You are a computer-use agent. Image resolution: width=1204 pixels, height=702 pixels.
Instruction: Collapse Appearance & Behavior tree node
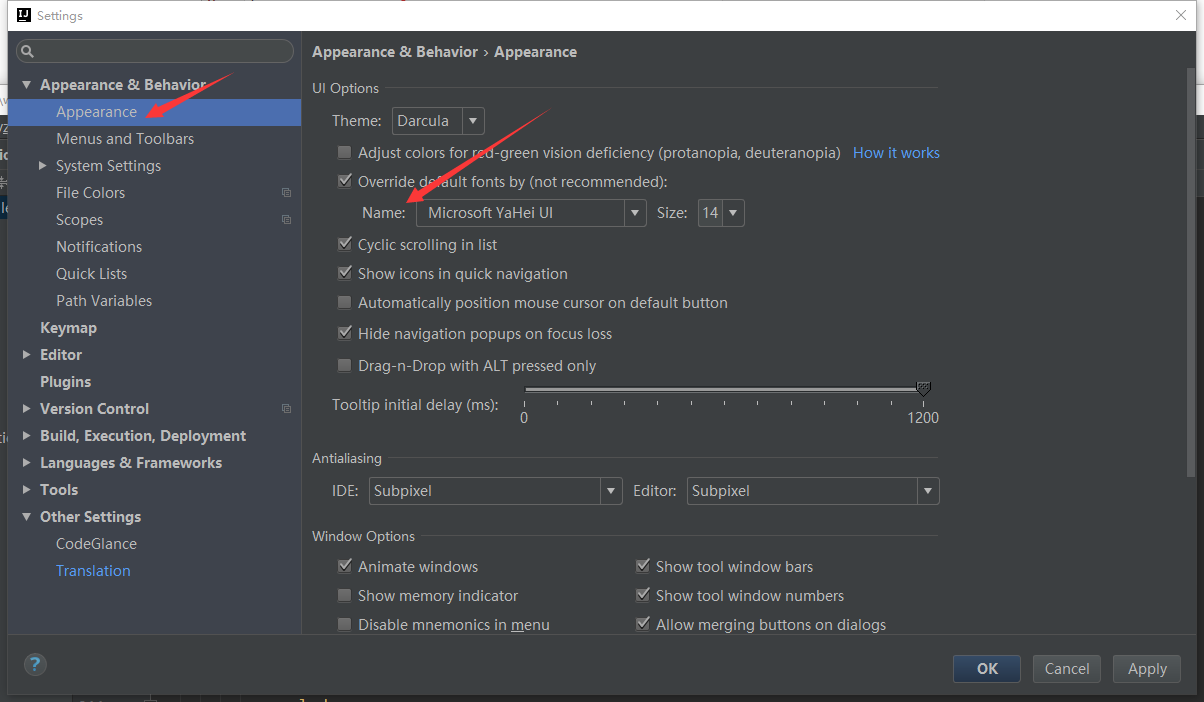(x=27, y=85)
